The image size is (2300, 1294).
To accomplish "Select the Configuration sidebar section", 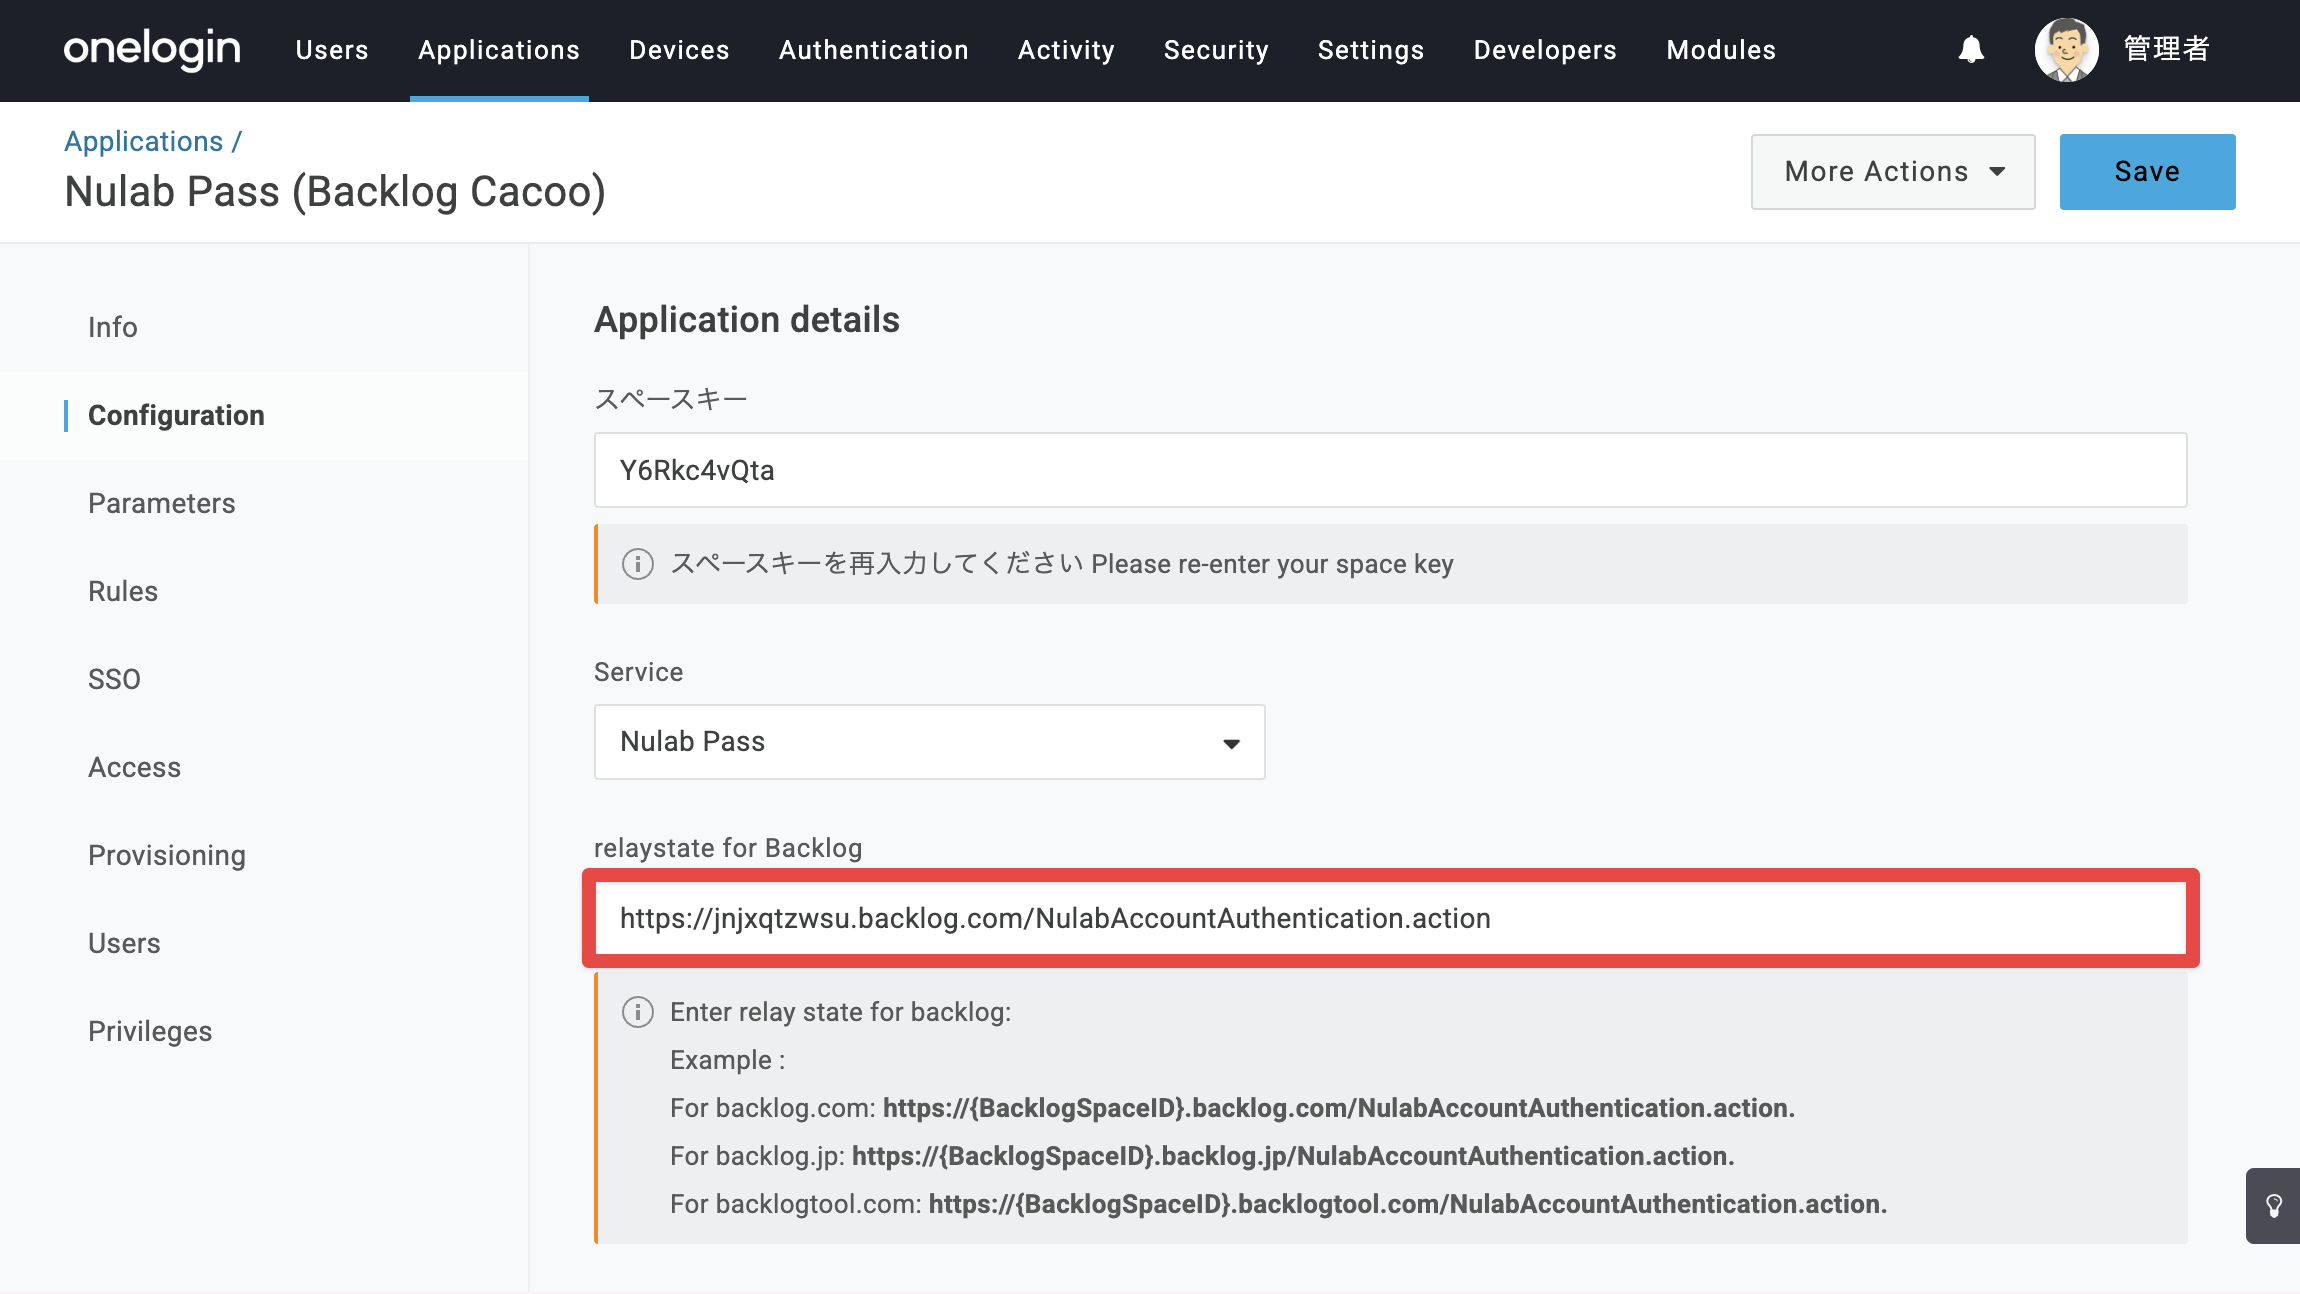I will 176,415.
